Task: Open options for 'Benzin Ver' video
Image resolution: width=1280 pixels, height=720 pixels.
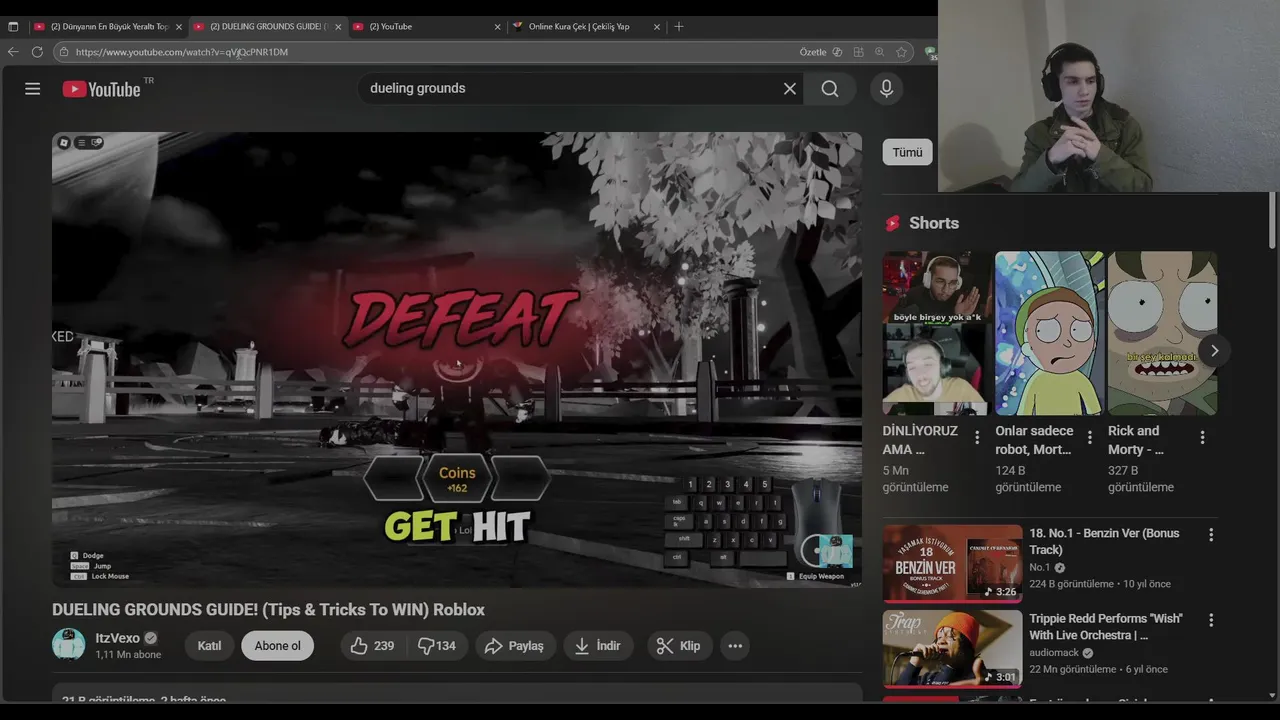Action: (x=1211, y=535)
